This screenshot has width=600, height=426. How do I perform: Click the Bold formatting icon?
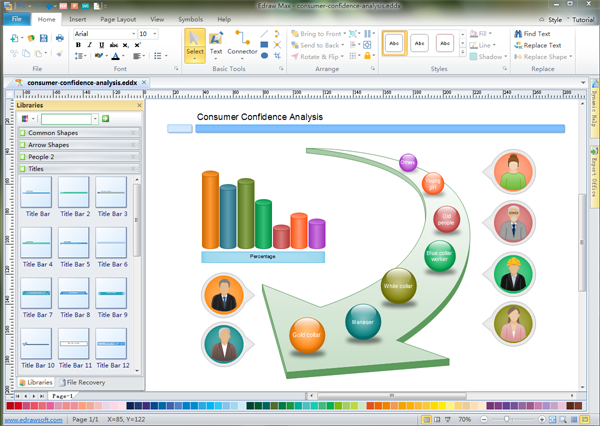point(78,45)
